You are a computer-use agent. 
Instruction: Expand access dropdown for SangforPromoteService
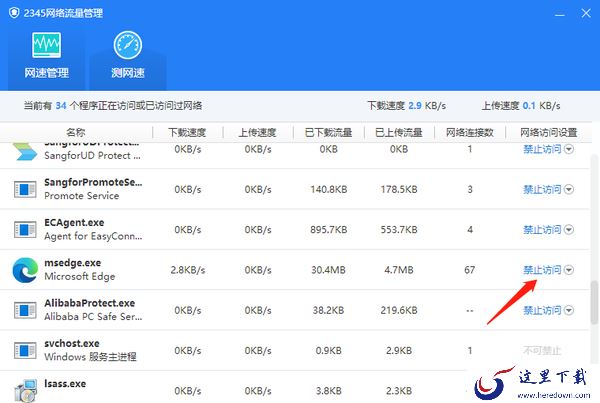(x=569, y=189)
